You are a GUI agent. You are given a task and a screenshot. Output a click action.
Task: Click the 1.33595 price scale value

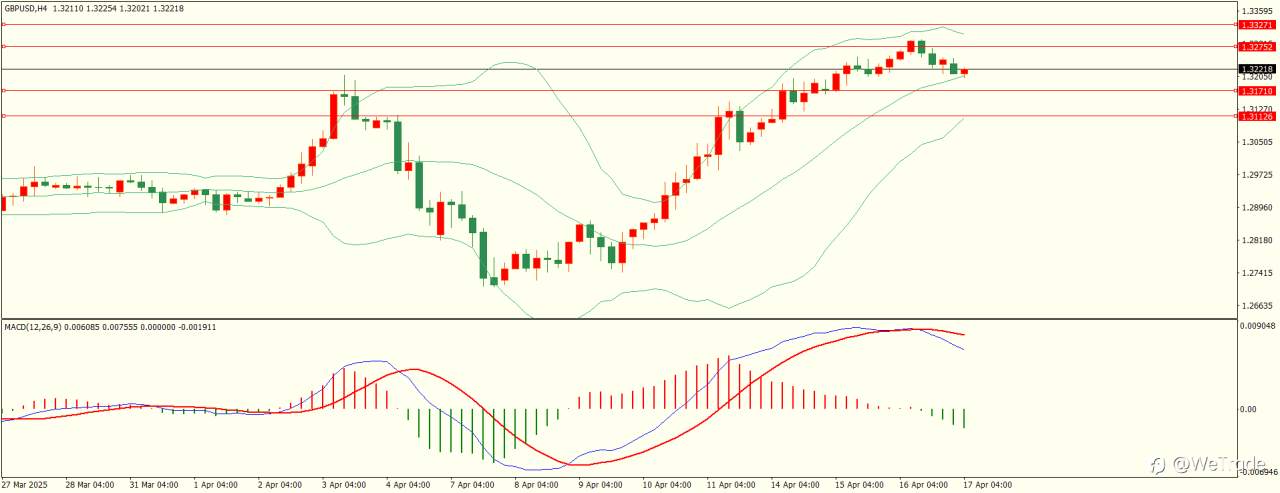coord(1259,11)
